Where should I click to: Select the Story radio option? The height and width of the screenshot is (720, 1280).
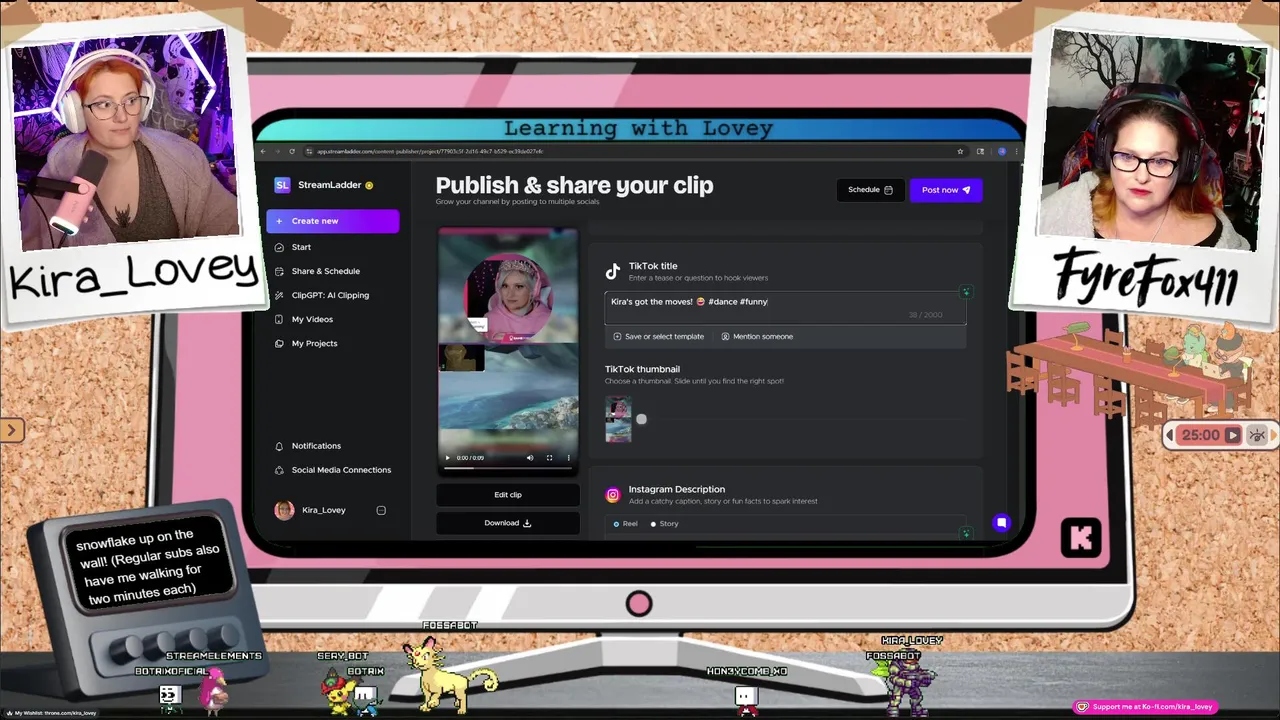pyautogui.click(x=653, y=524)
